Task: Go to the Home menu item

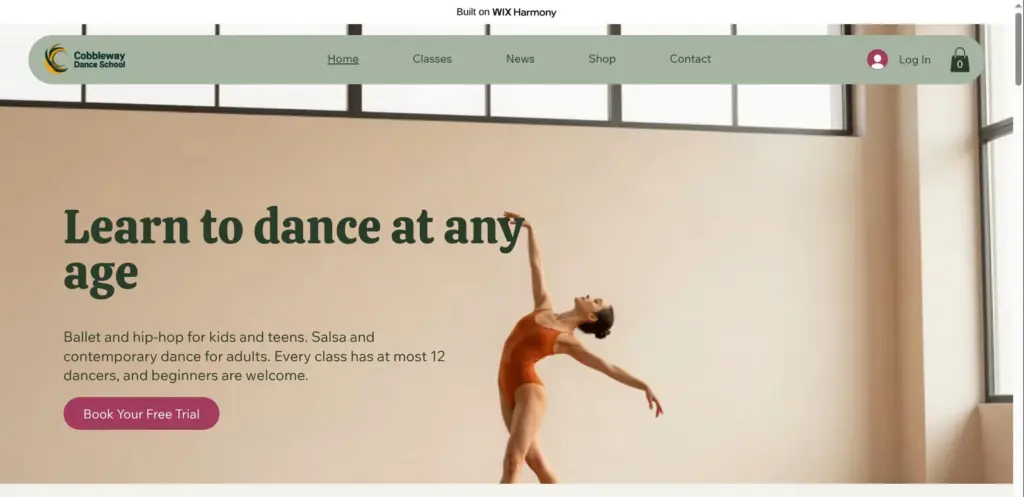Action: point(343,59)
